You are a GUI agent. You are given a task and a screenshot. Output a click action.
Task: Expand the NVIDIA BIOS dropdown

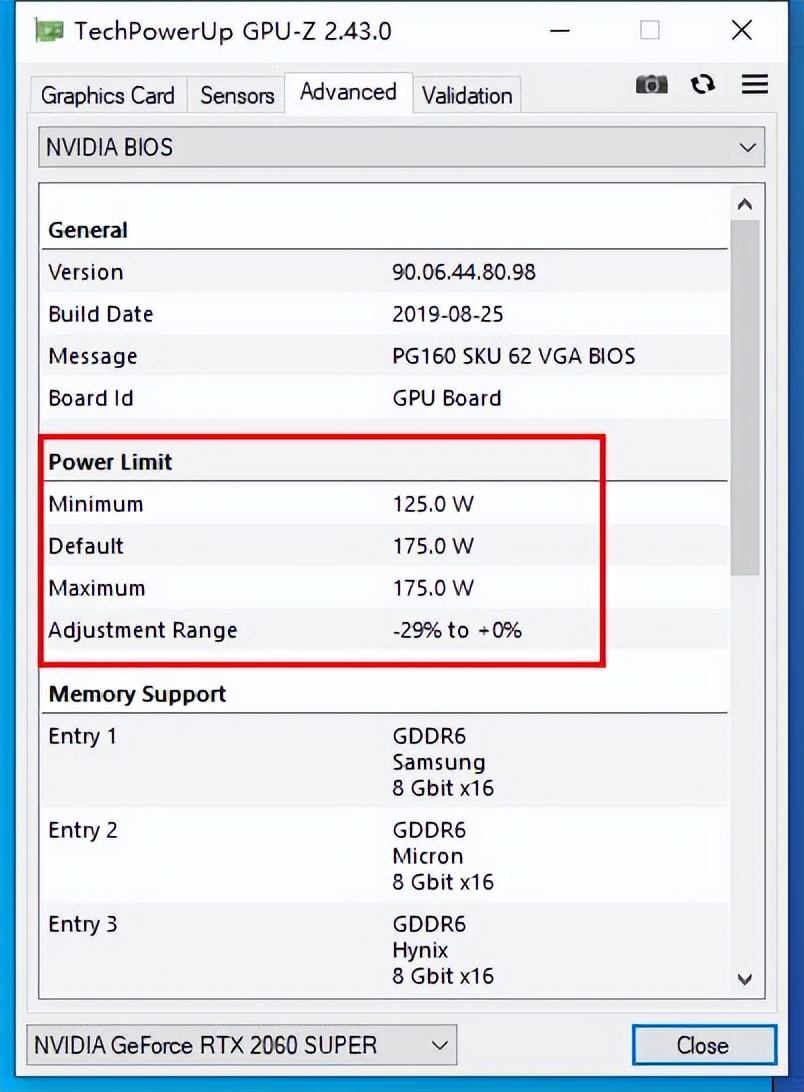coord(402,147)
